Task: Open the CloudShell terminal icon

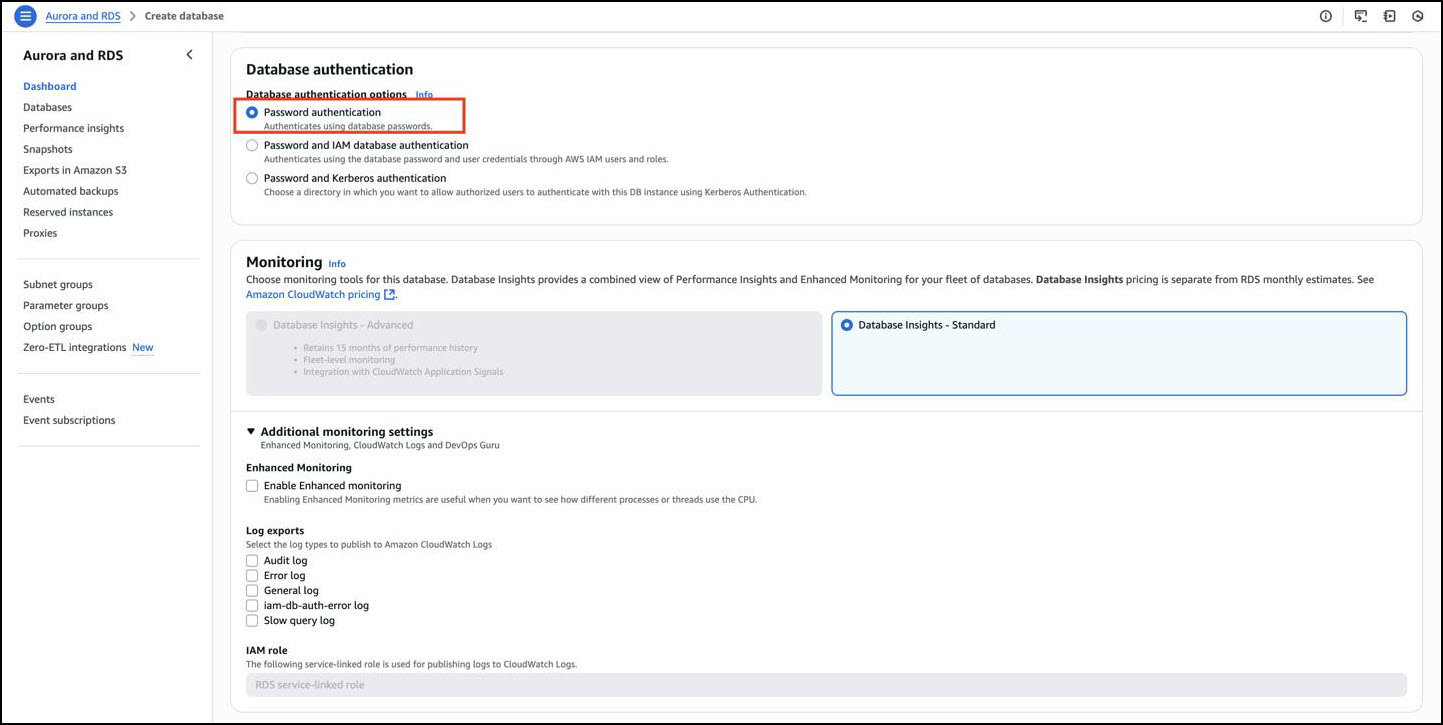Action: tap(1360, 16)
